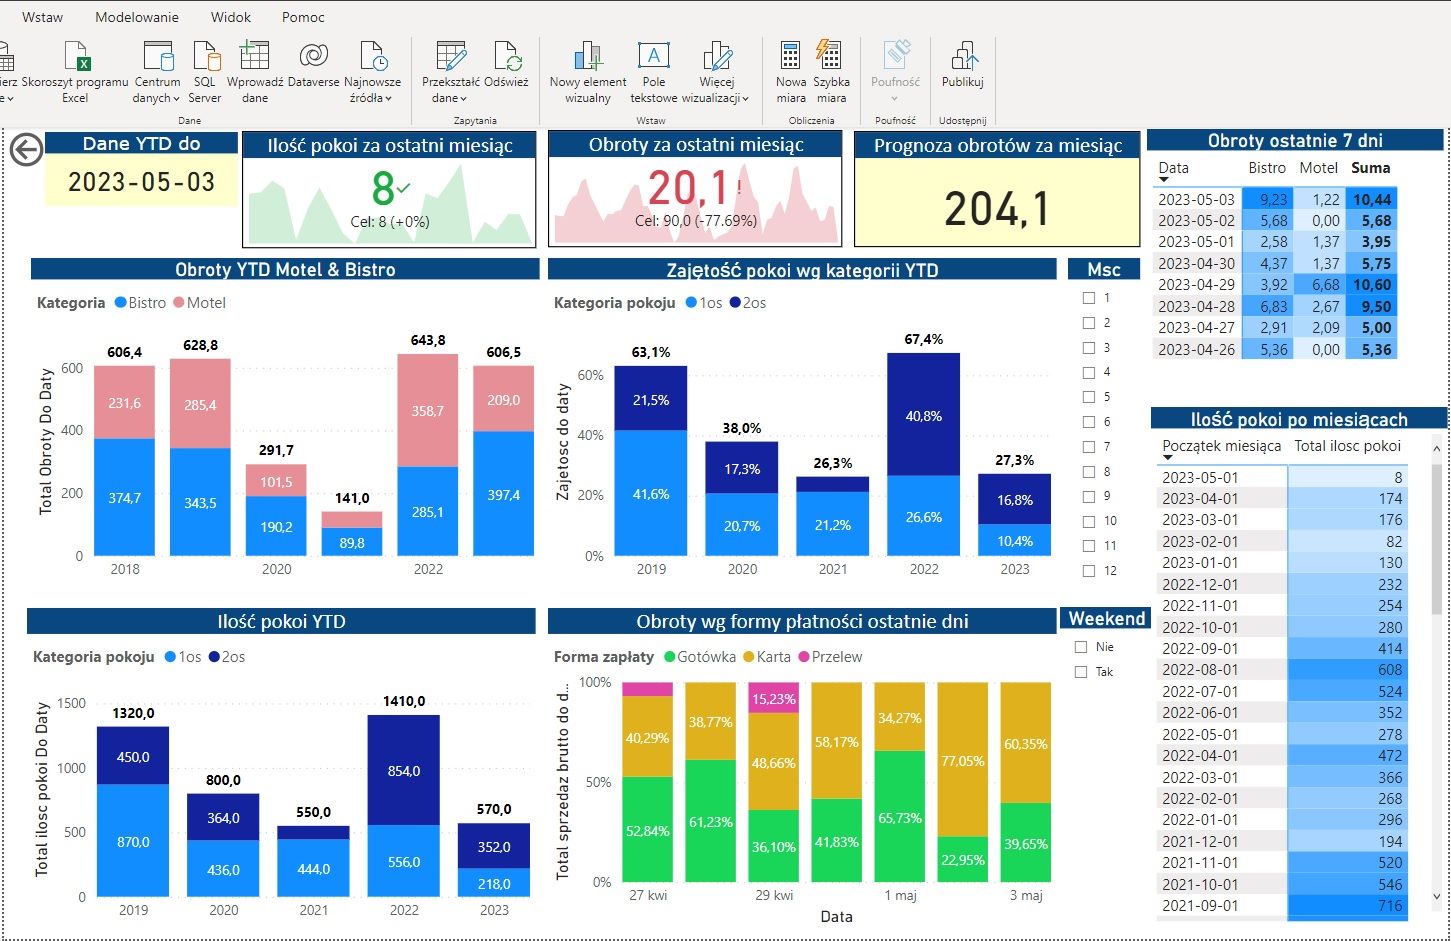
Task: Insert Pole tekstowe text box
Action: (x=654, y=56)
